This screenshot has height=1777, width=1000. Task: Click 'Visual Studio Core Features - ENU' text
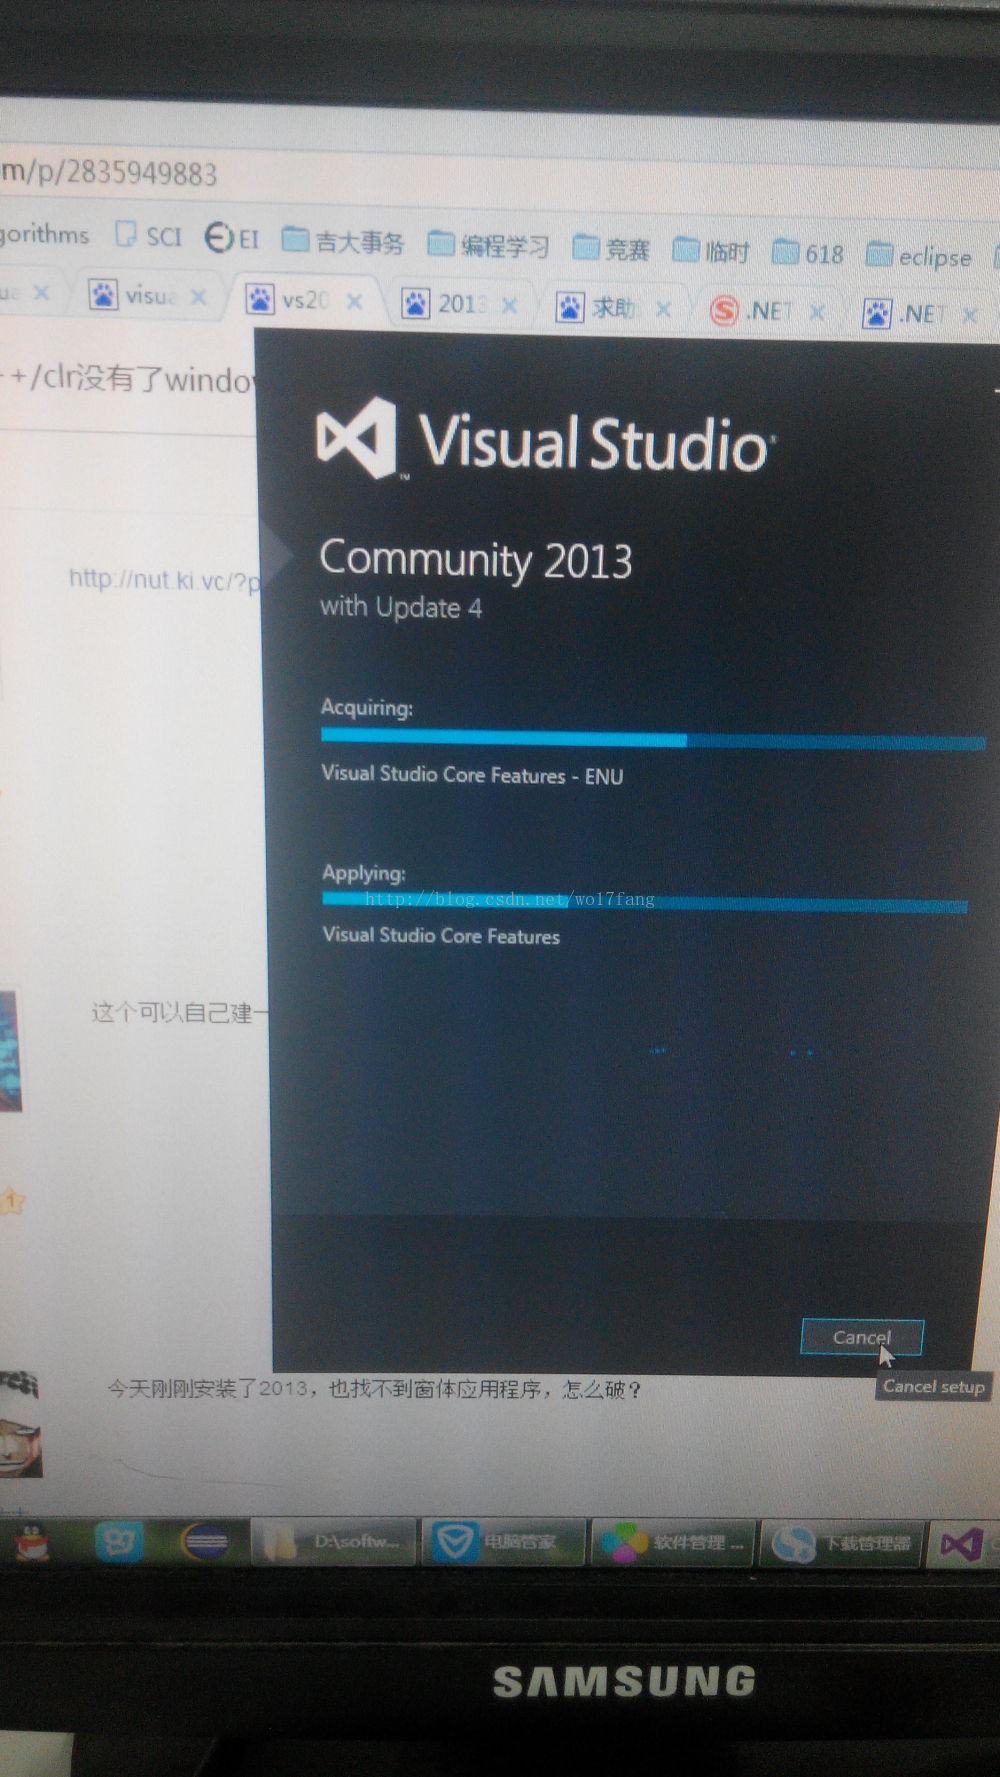472,775
